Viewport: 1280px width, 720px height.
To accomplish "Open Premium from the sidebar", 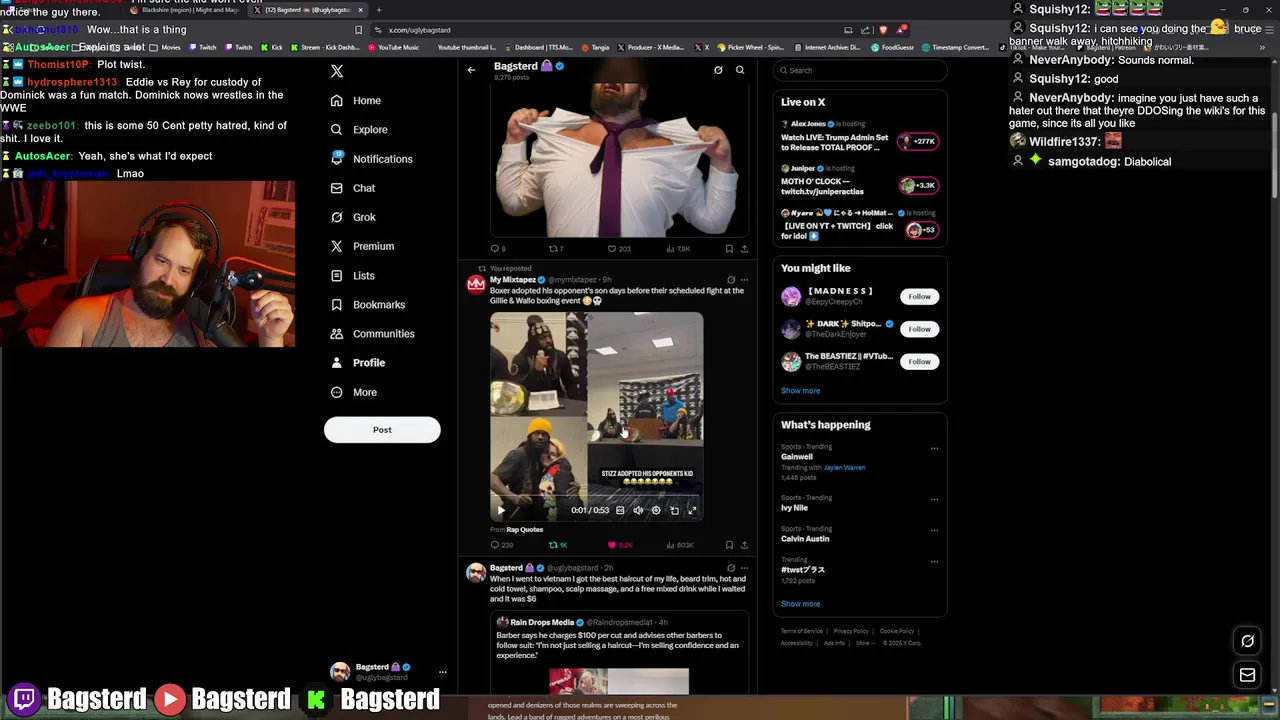I will (x=362, y=246).
